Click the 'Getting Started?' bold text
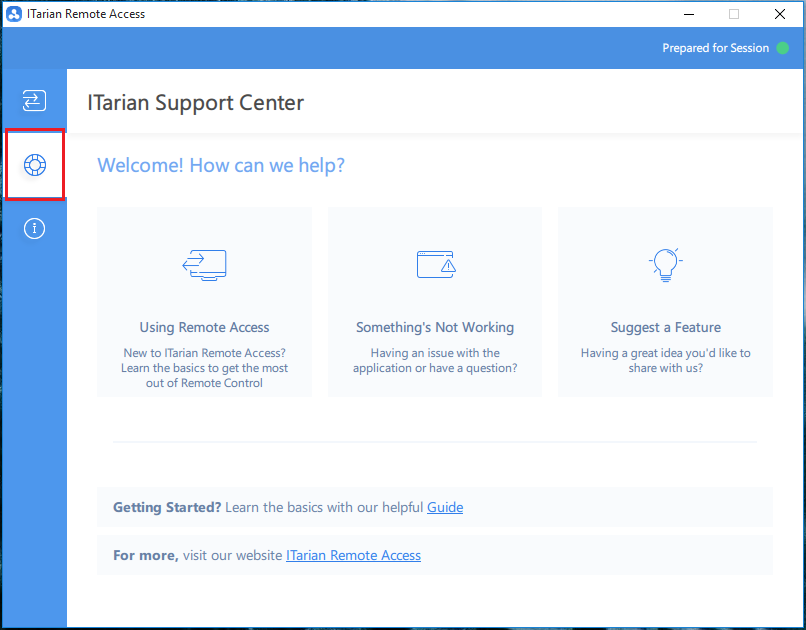 (167, 507)
